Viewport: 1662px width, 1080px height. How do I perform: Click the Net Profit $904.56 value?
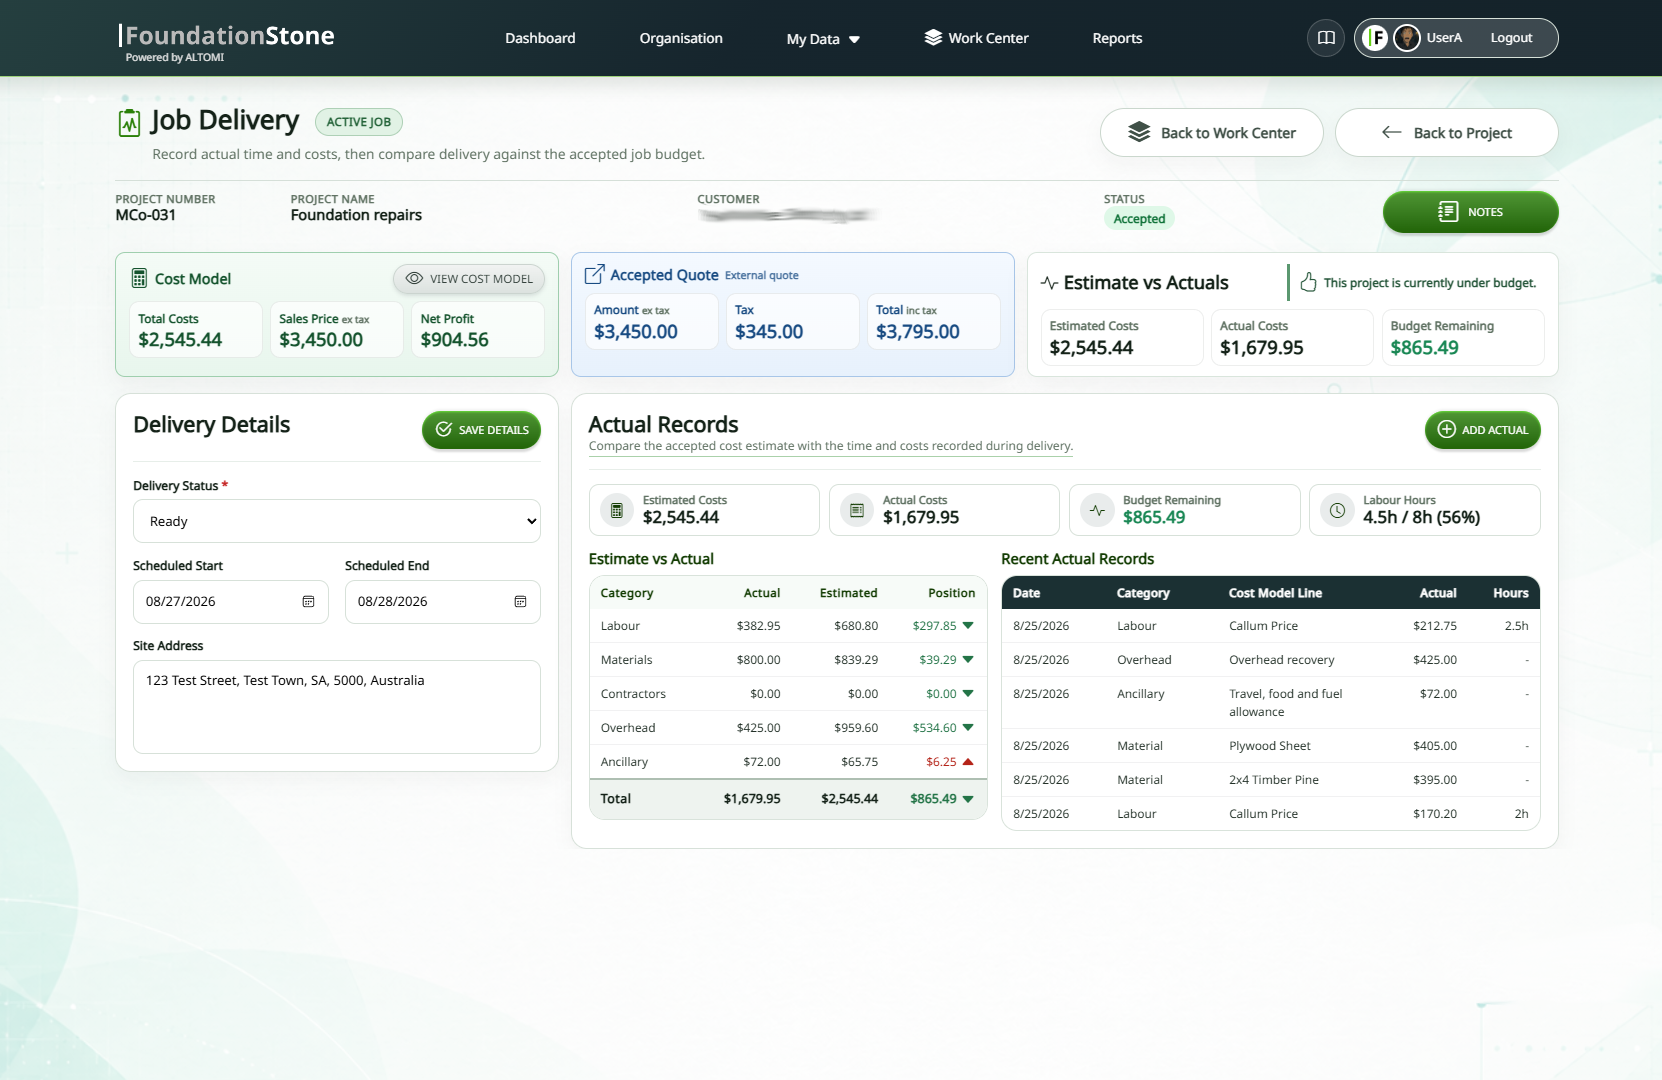tap(455, 340)
